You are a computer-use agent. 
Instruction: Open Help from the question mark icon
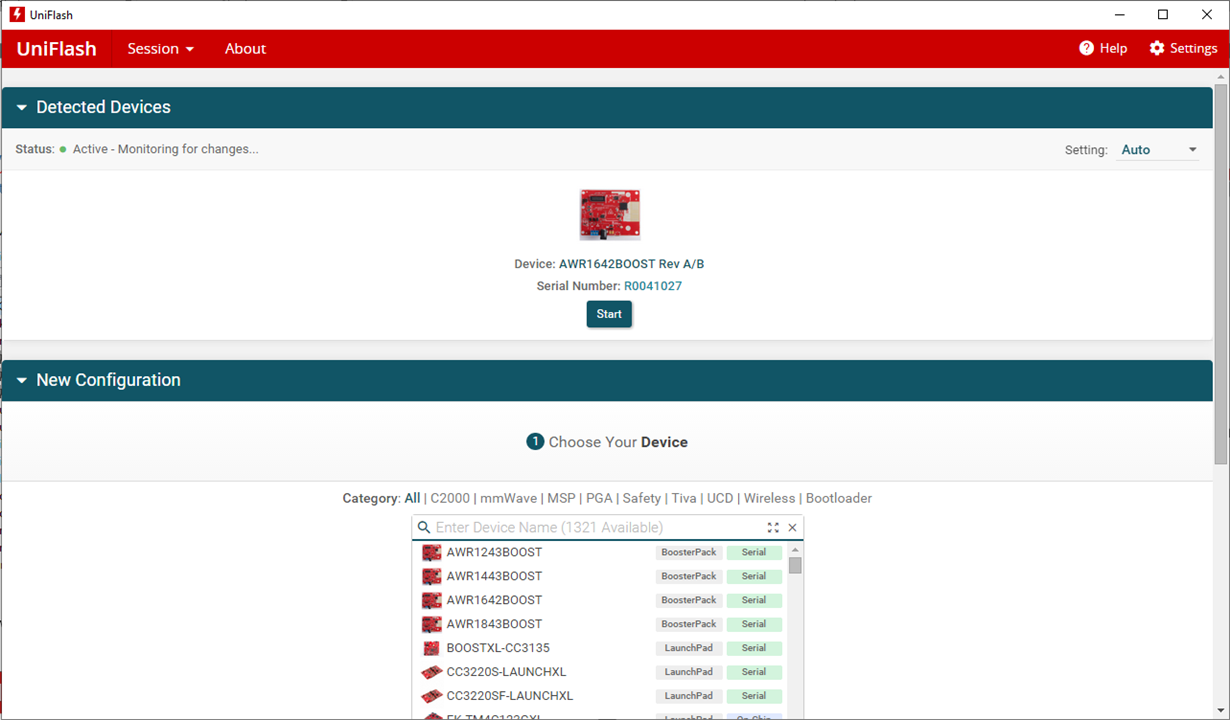[x=1103, y=48]
